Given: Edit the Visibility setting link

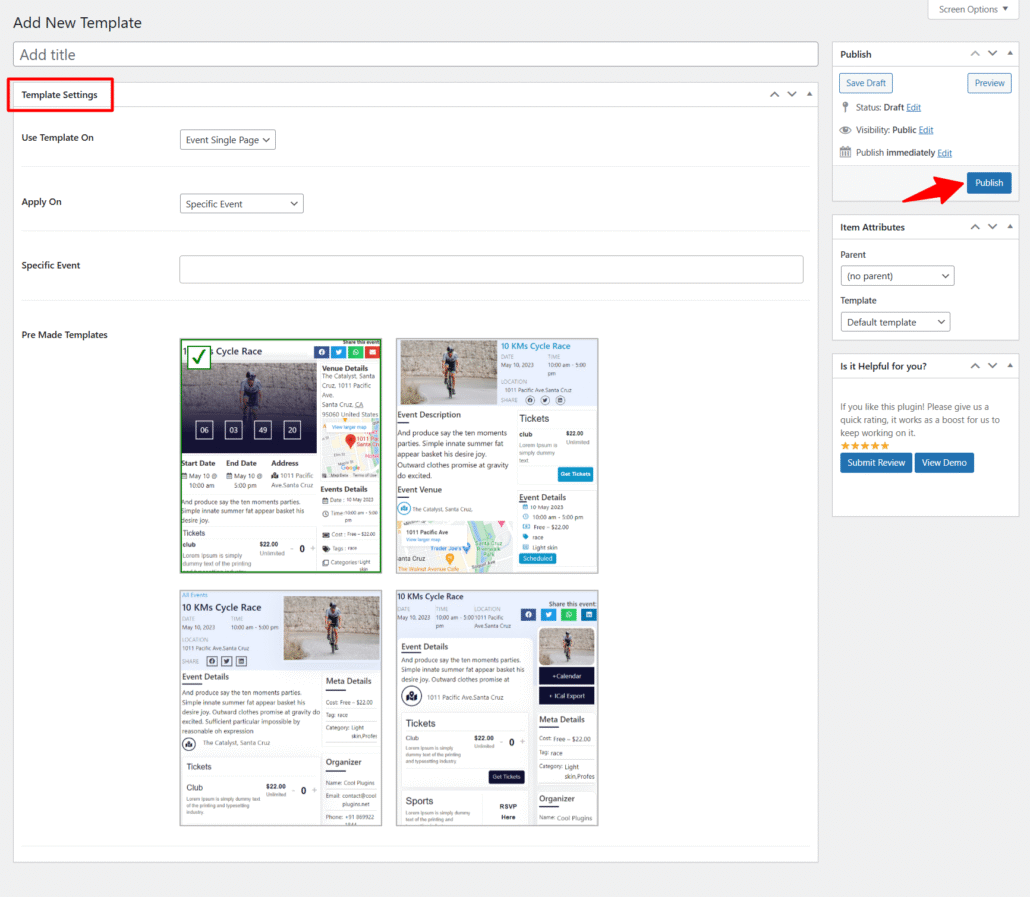Looking at the screenshot, I should pyautogui.click(x=926, y=130).
